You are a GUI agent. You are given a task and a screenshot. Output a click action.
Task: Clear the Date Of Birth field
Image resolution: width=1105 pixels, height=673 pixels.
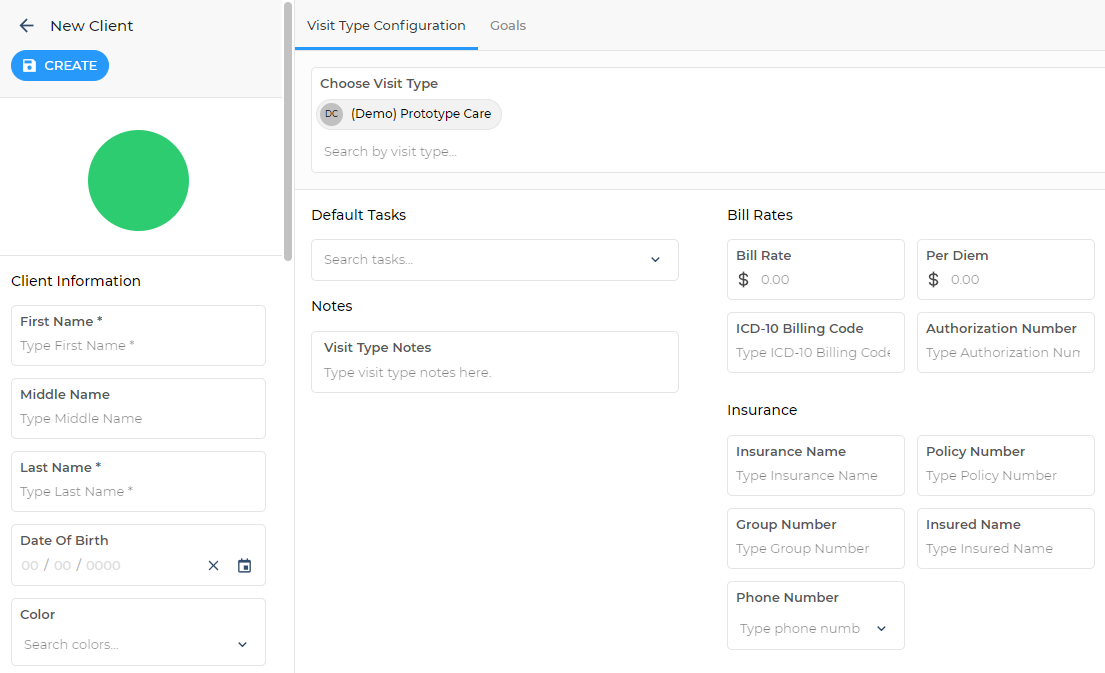(x=213, y=566)
